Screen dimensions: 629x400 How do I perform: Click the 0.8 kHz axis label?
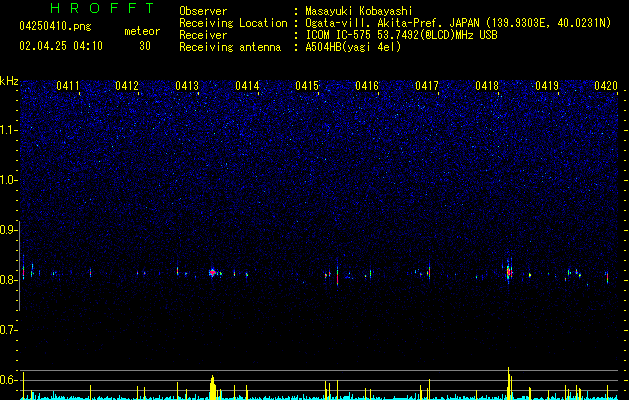tap(8, 280)
